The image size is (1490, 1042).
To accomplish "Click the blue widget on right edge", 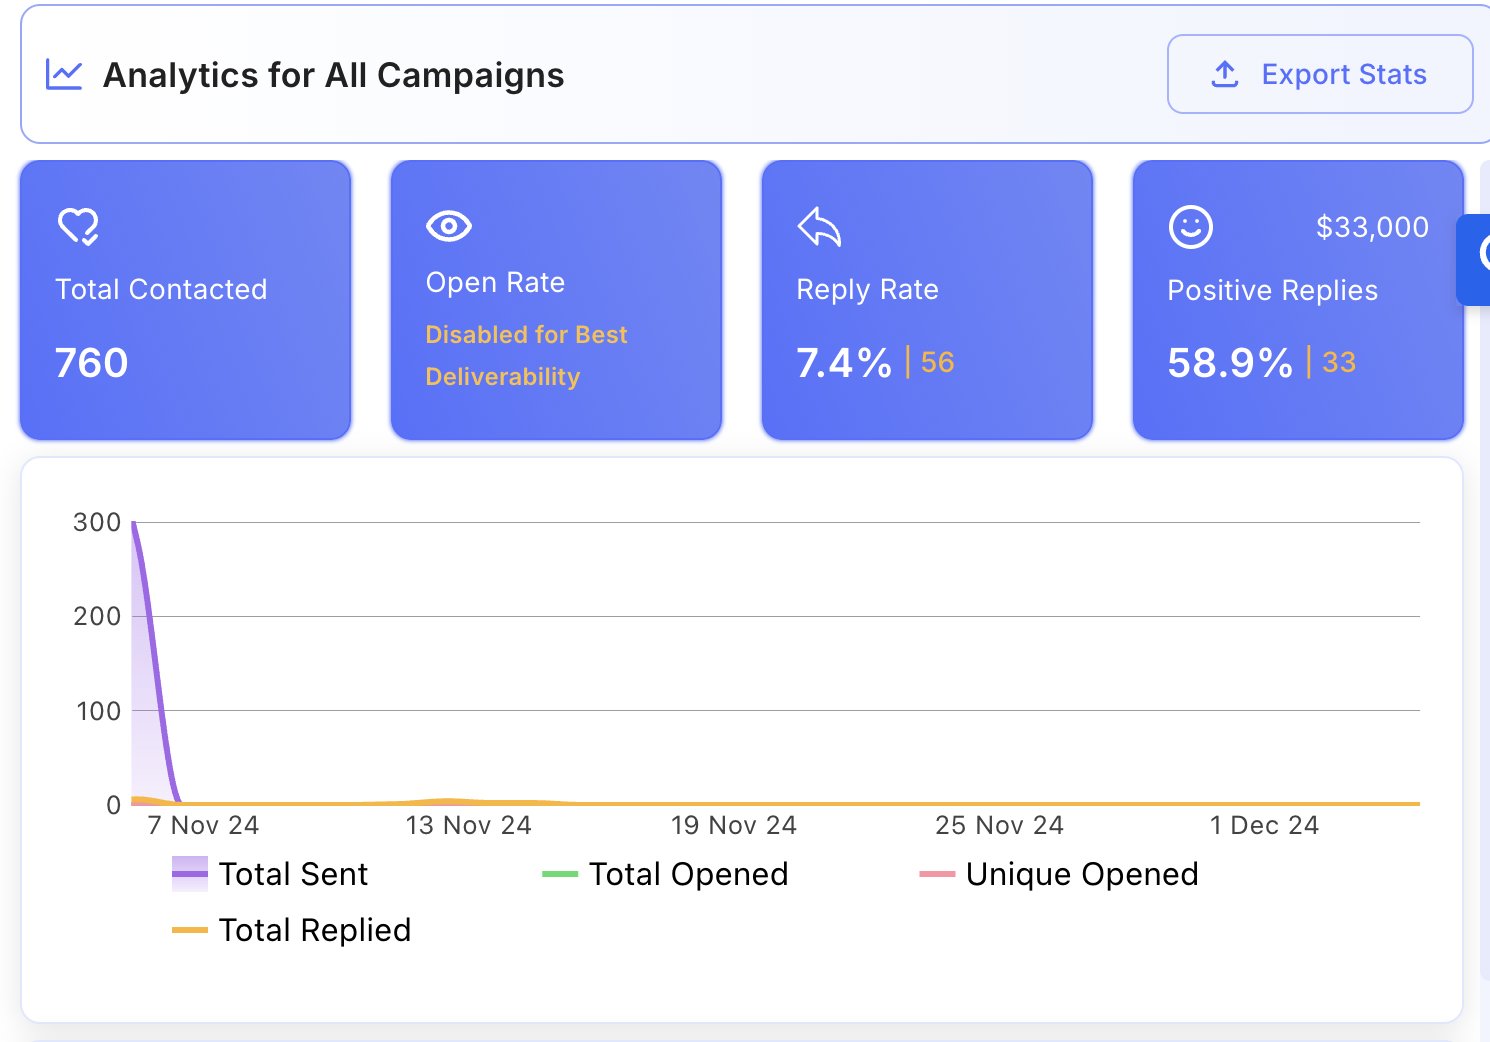I will 1476,258.
